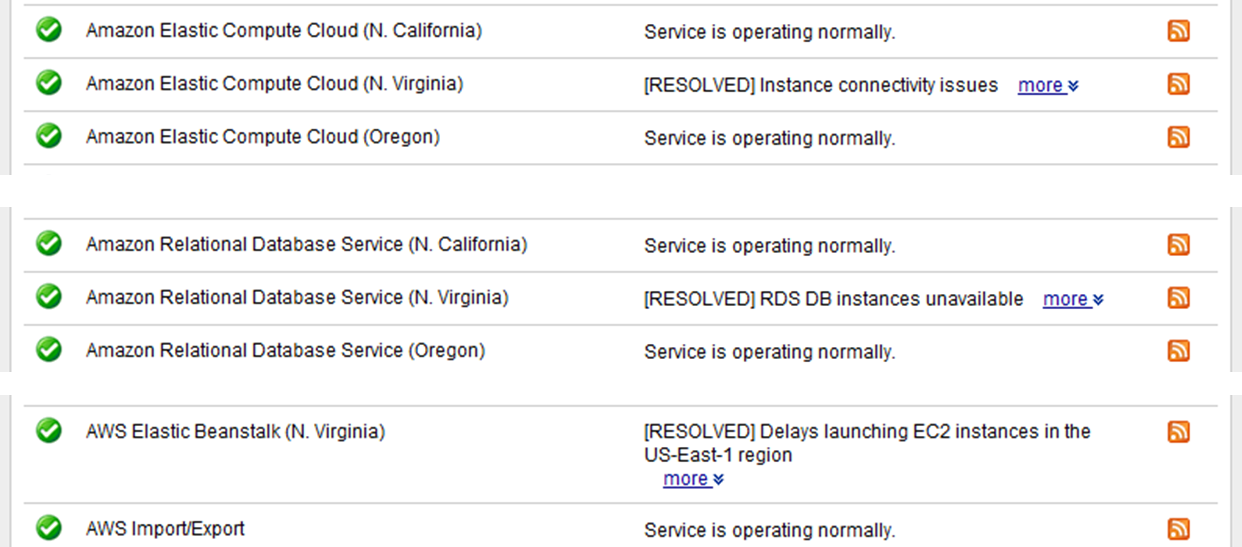Open RSS feed for EC2 N. Virginia
The height and width of the screenshot is (547, 1242).
(x=1179, y=84)
